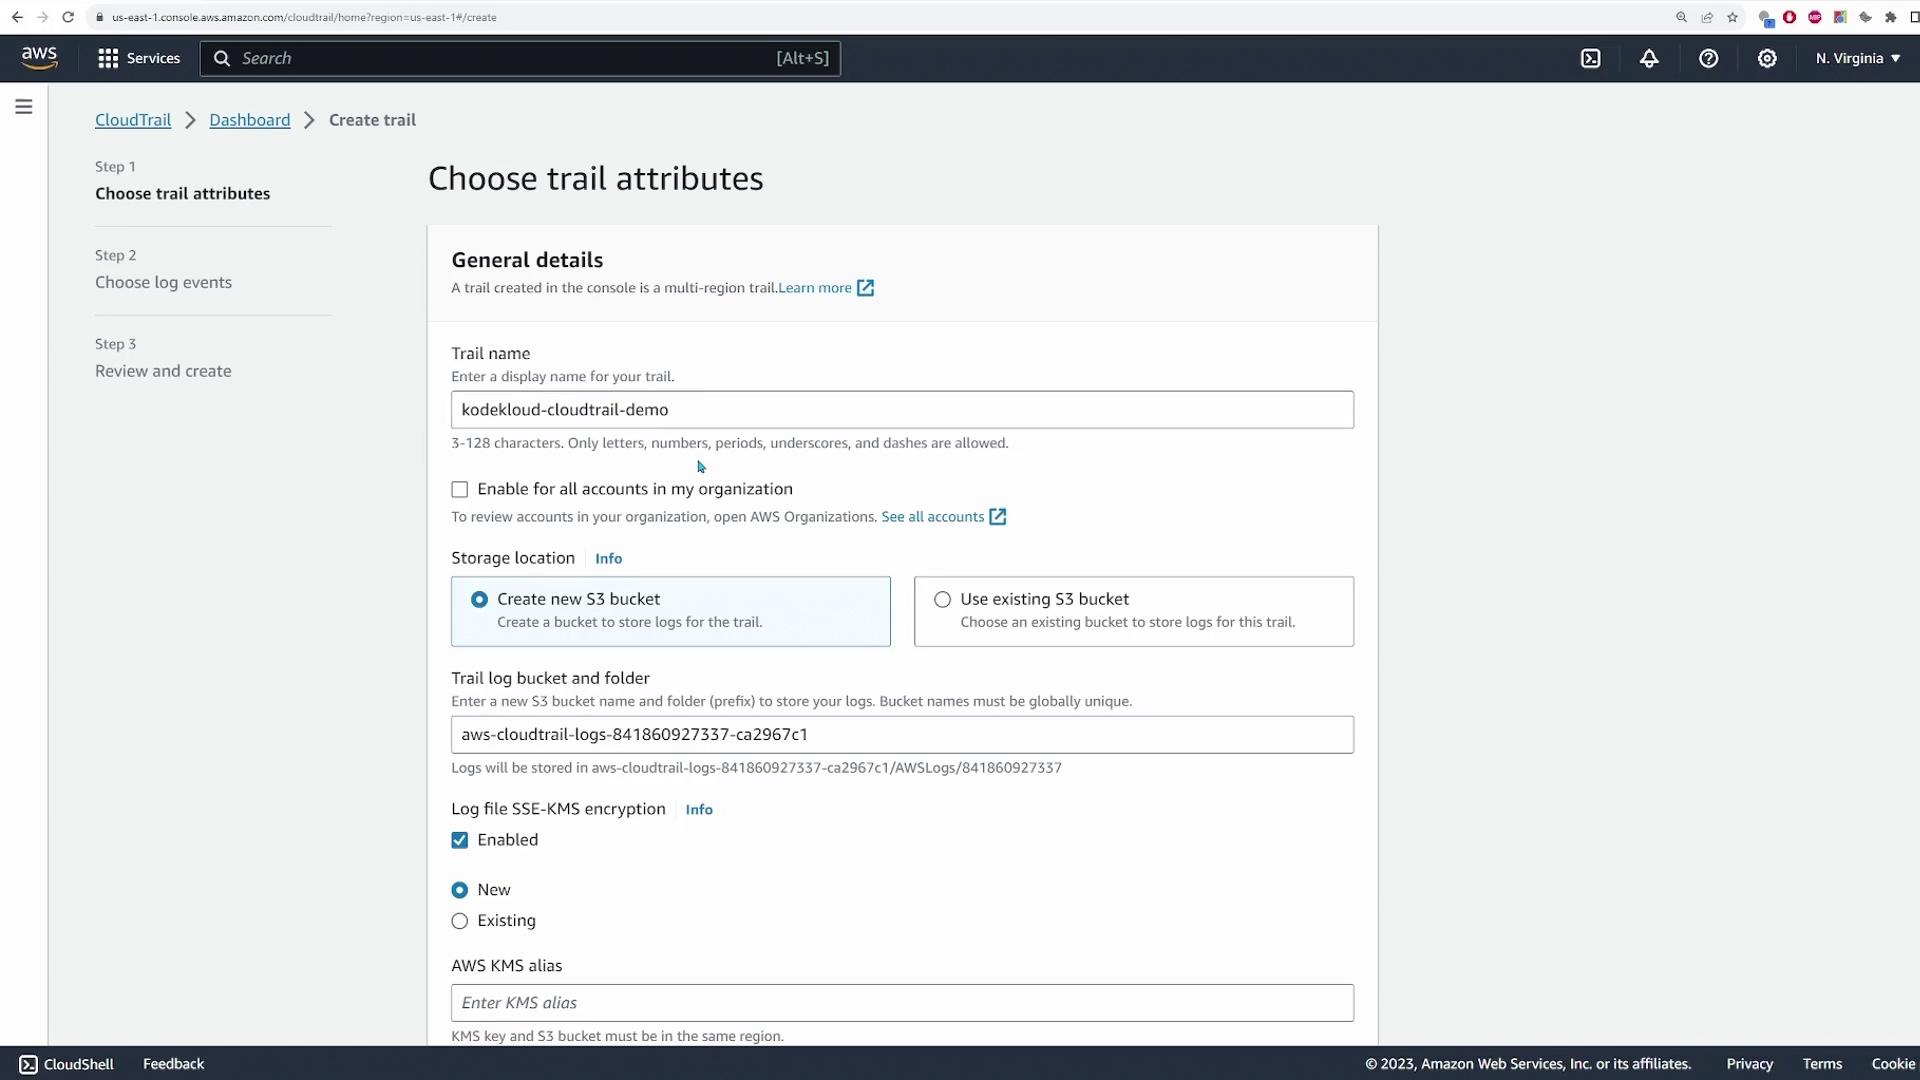Image resolution: width=1920 pixels, height=1080 pixels.
Task: Expand the N. Virginia region dropdown
Action: pos(1857,58)
